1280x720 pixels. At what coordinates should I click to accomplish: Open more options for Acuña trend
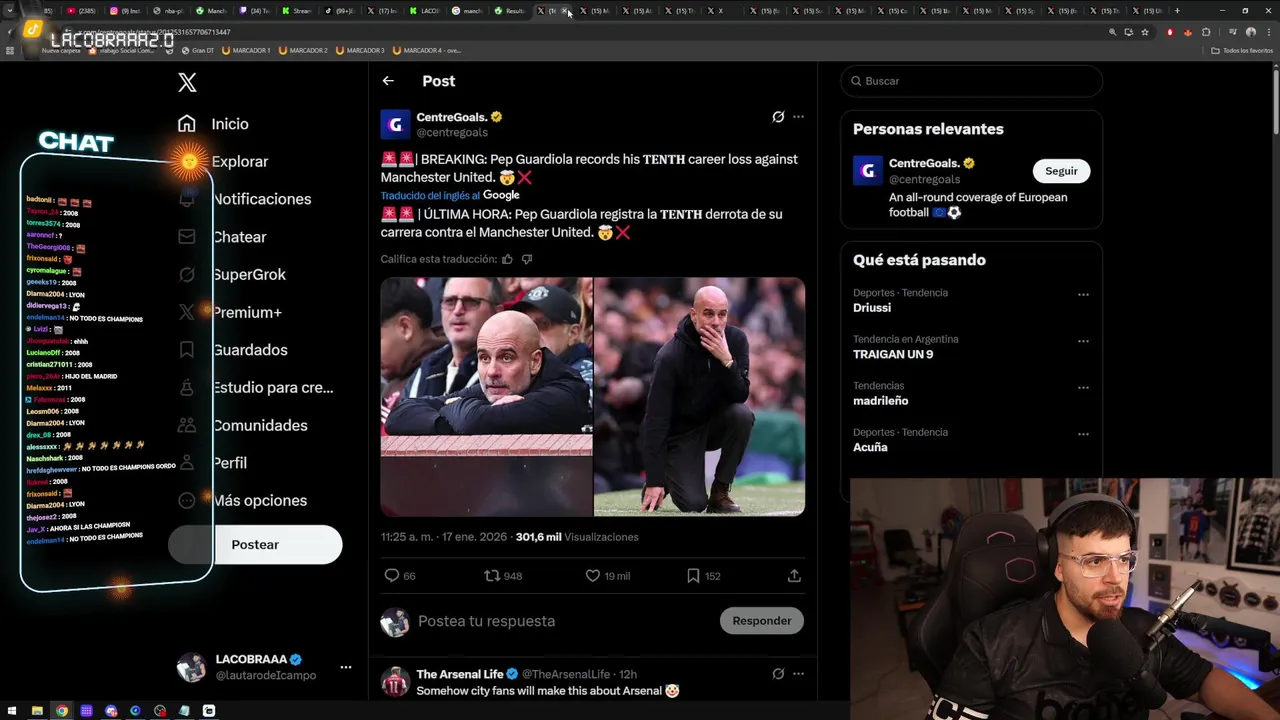[1083, 434]
